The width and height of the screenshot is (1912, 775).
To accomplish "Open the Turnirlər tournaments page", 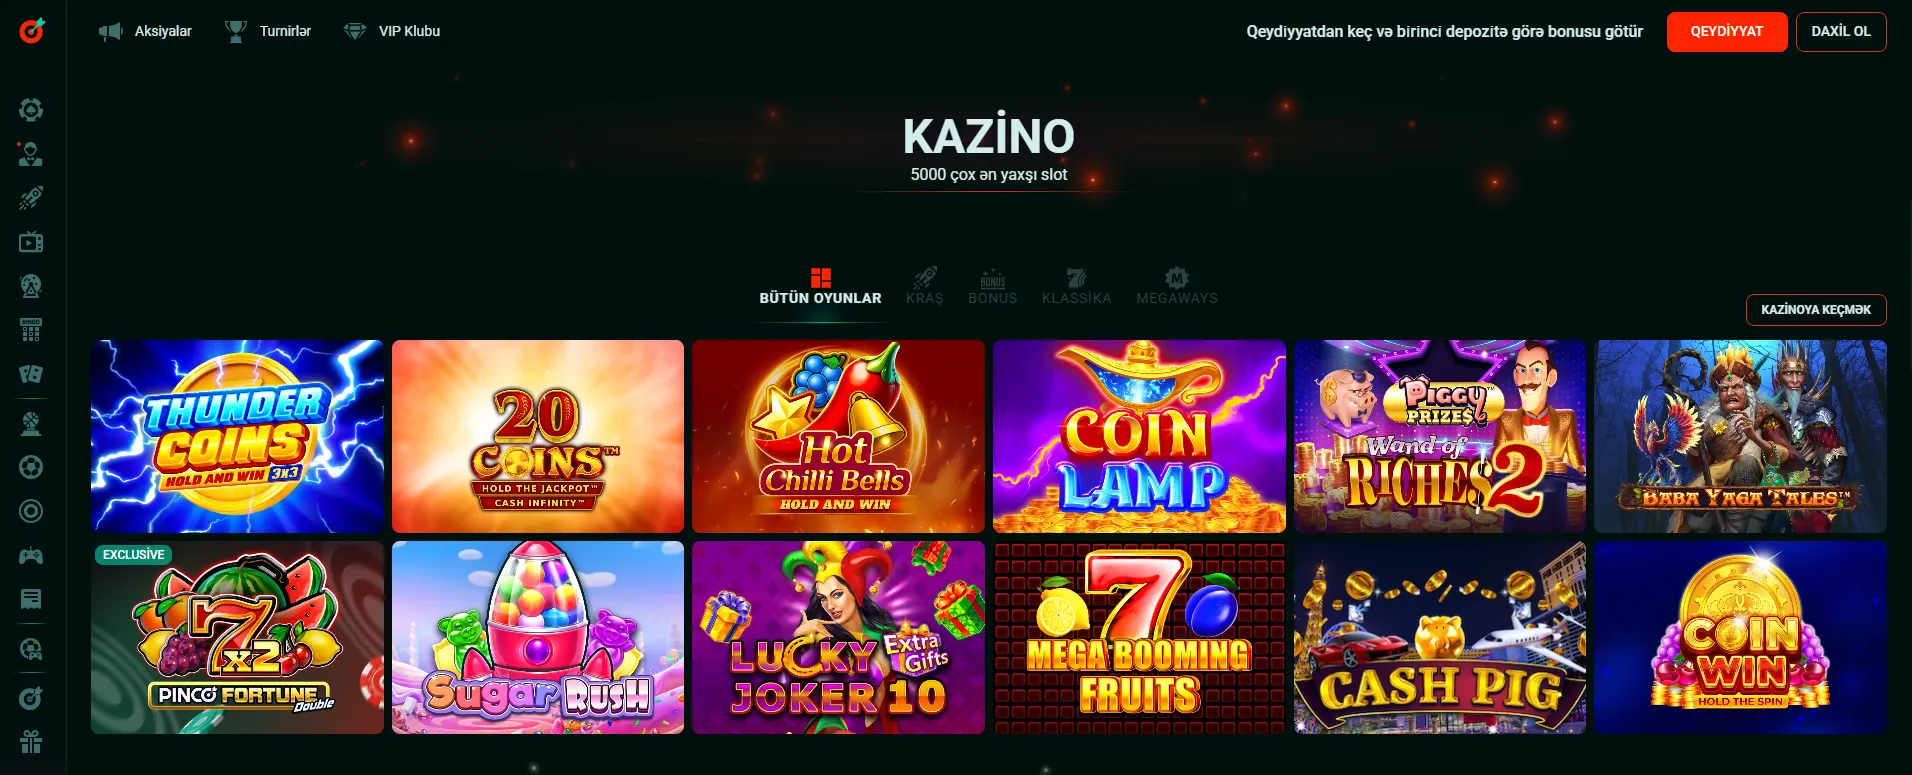I will click(268, 32).
